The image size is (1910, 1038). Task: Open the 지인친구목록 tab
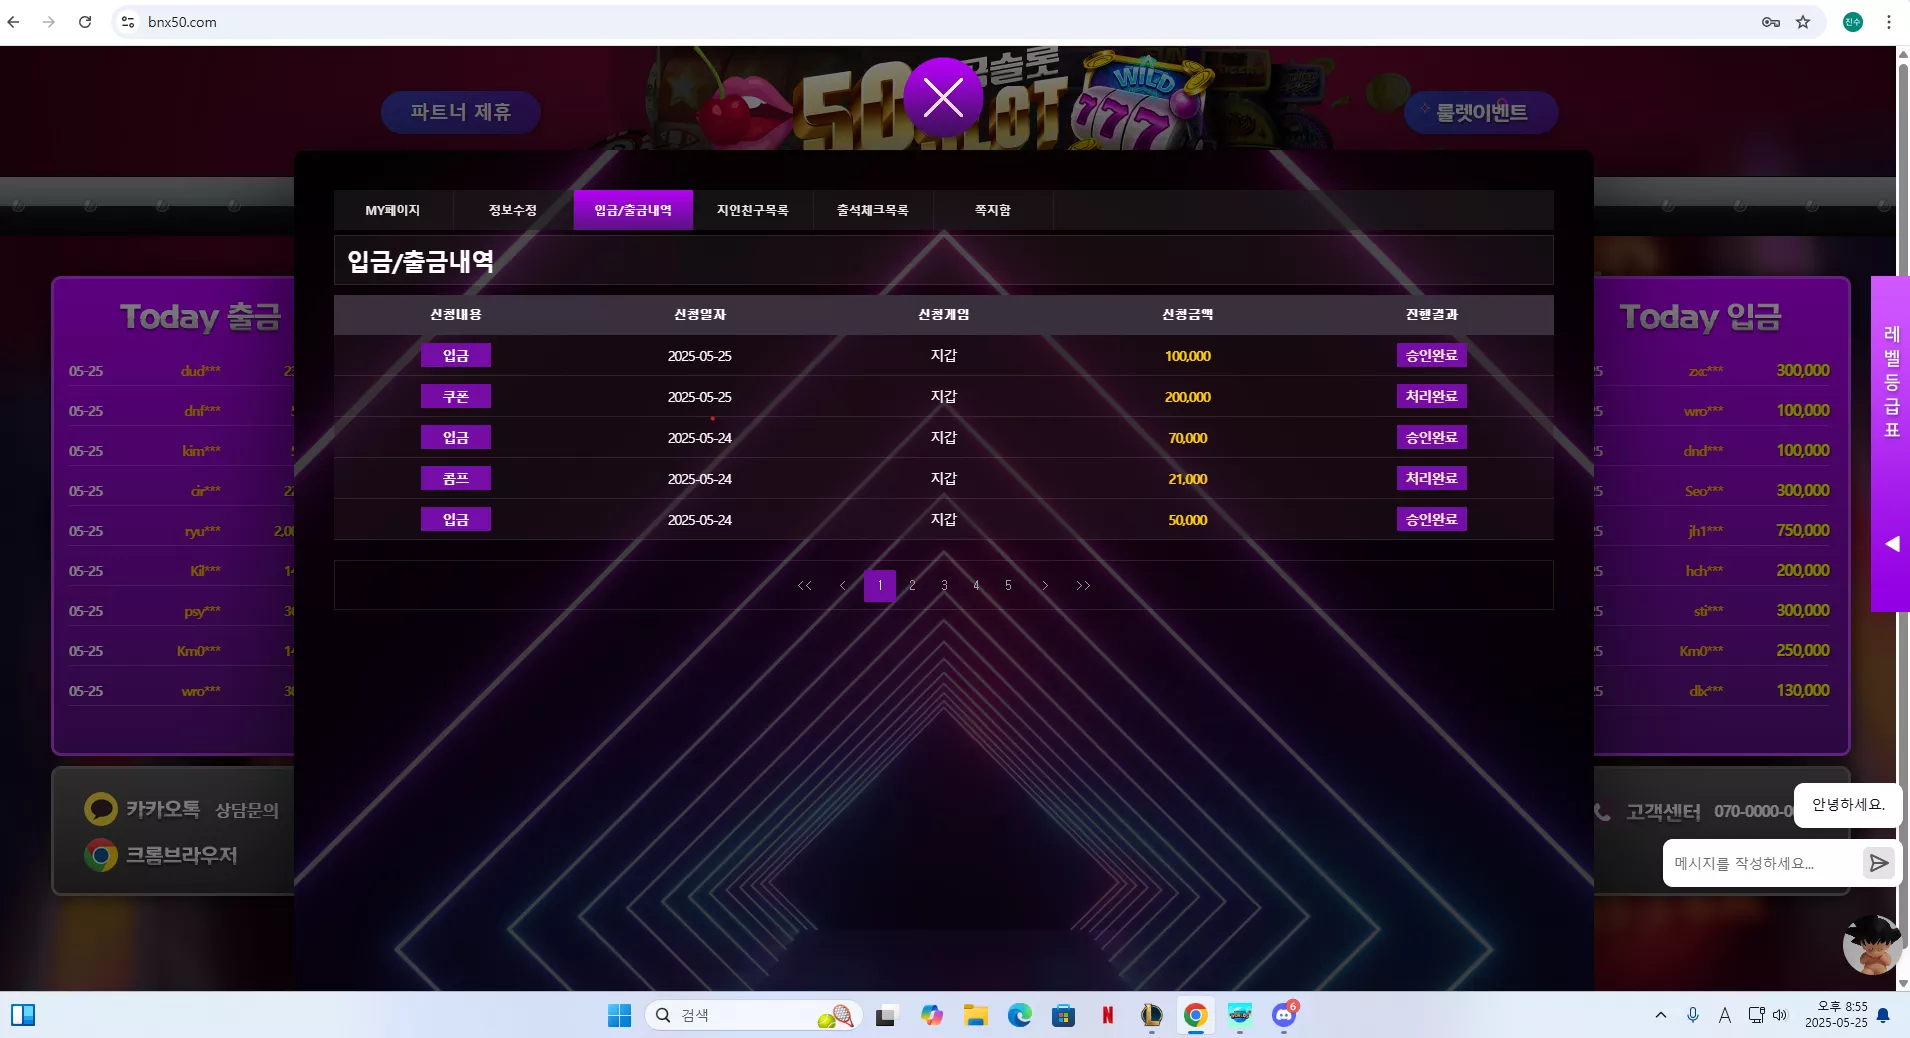click(x=753, y=210)
